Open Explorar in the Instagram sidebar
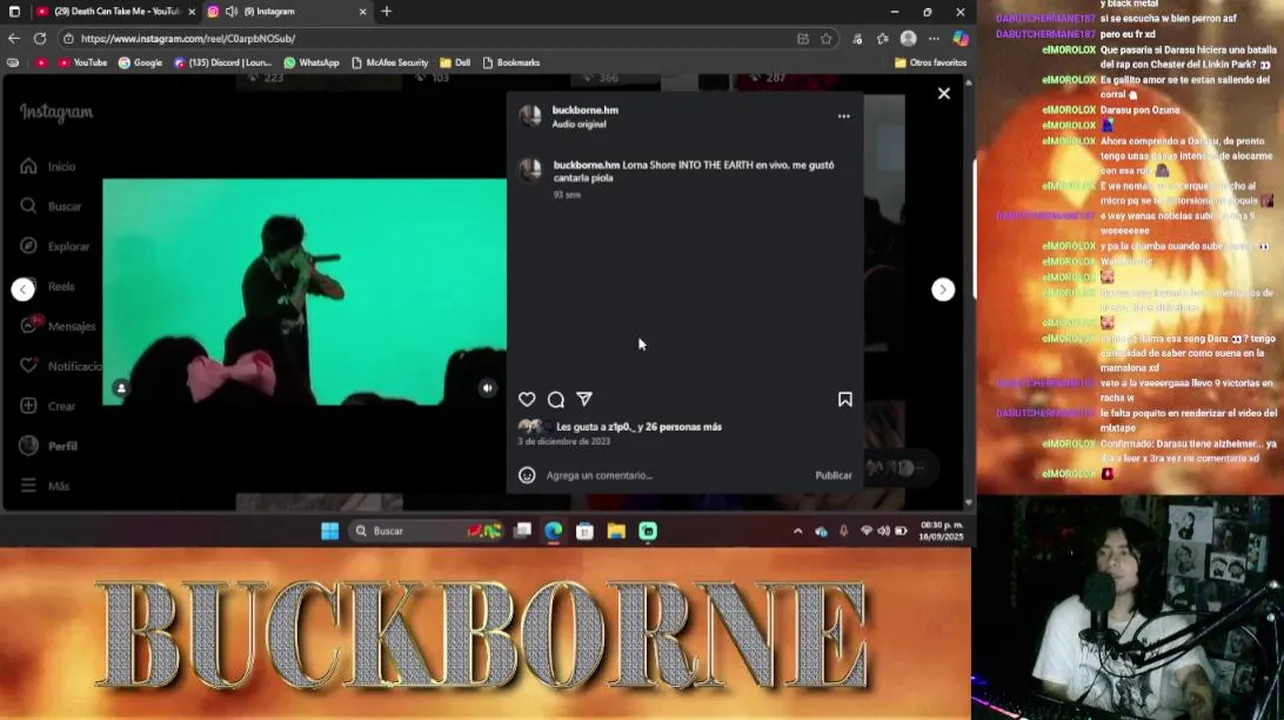 [56, 246]
